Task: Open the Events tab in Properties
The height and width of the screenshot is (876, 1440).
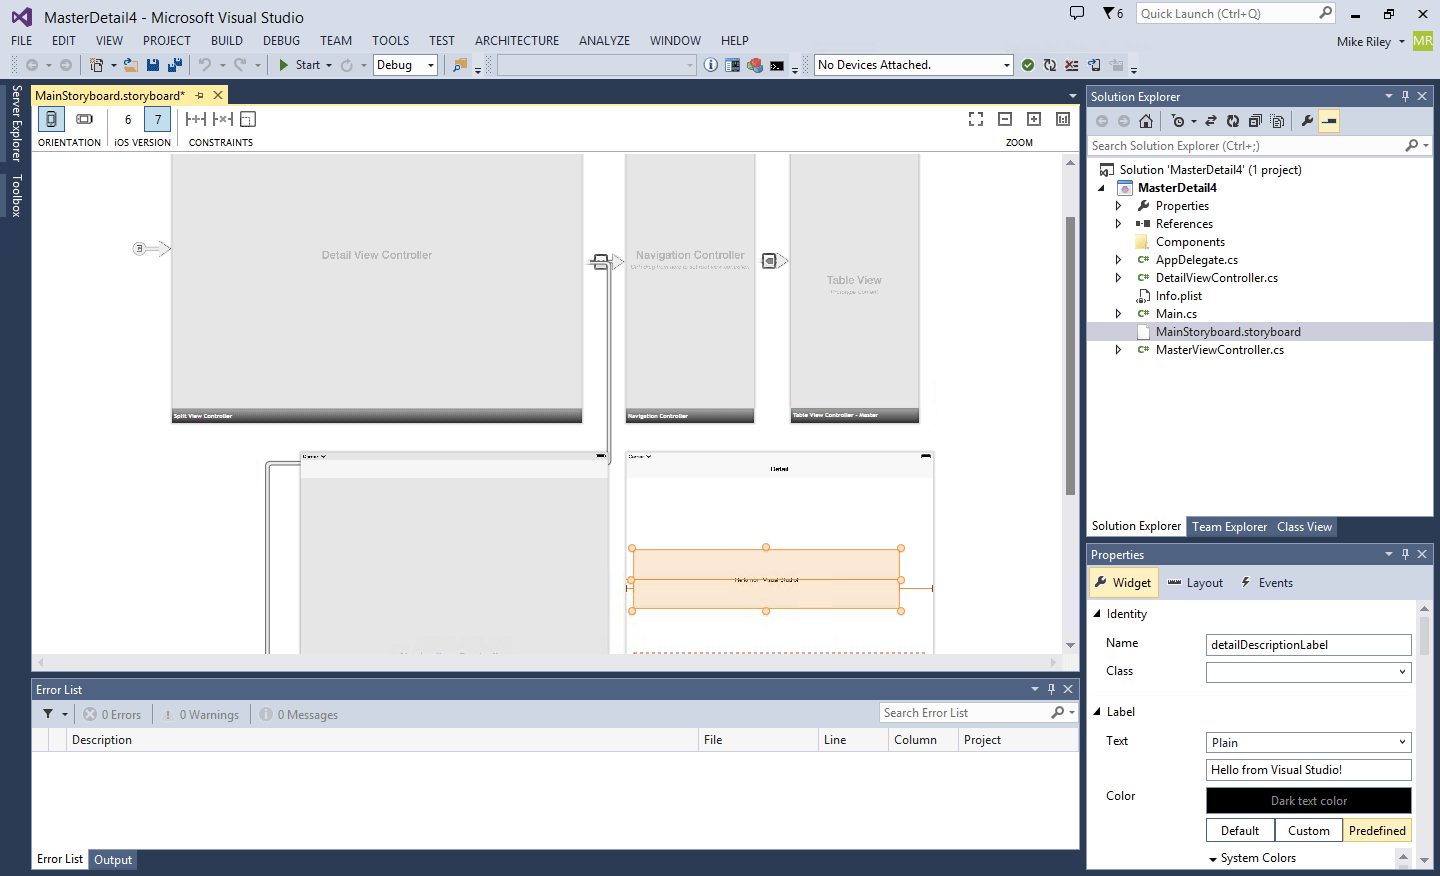Action: [1266, 583]
